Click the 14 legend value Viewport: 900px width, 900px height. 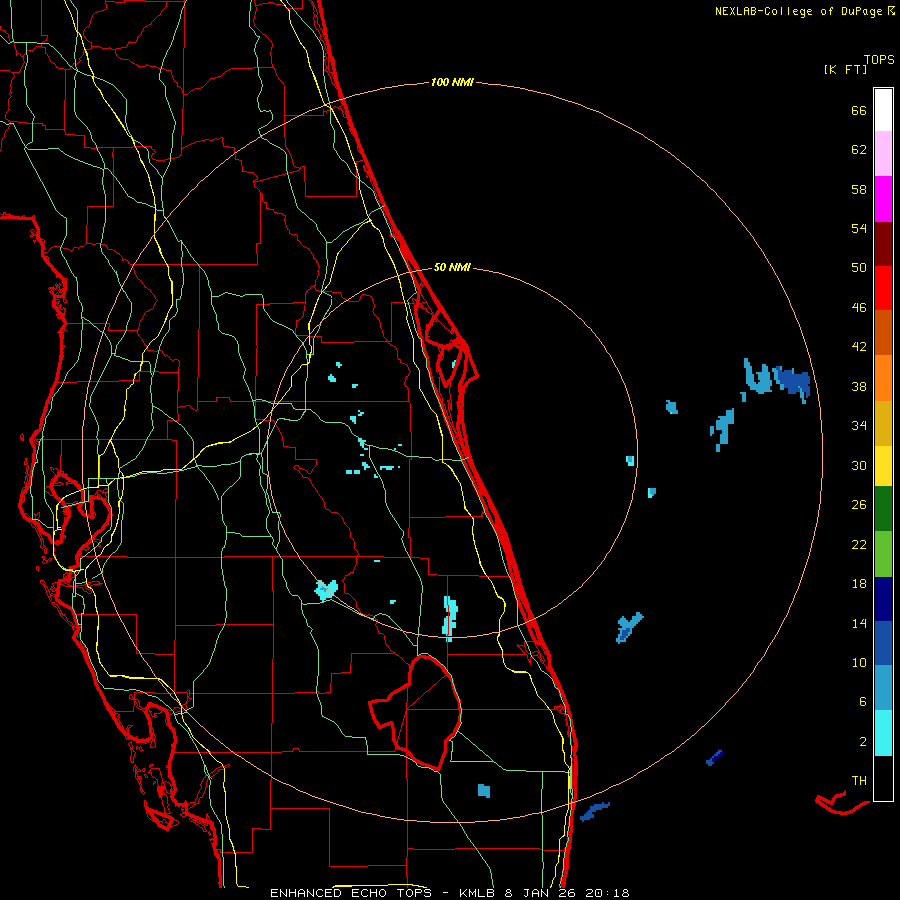[859, 623]
